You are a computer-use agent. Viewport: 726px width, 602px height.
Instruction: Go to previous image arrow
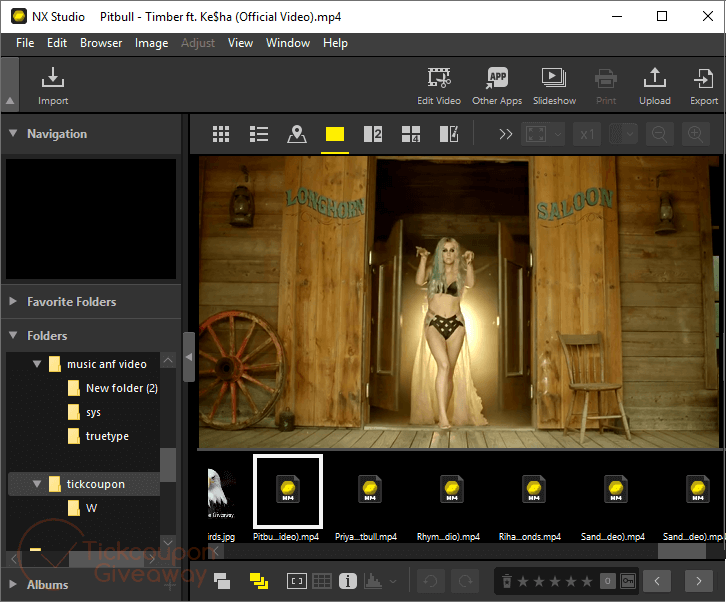pos(657,581)
